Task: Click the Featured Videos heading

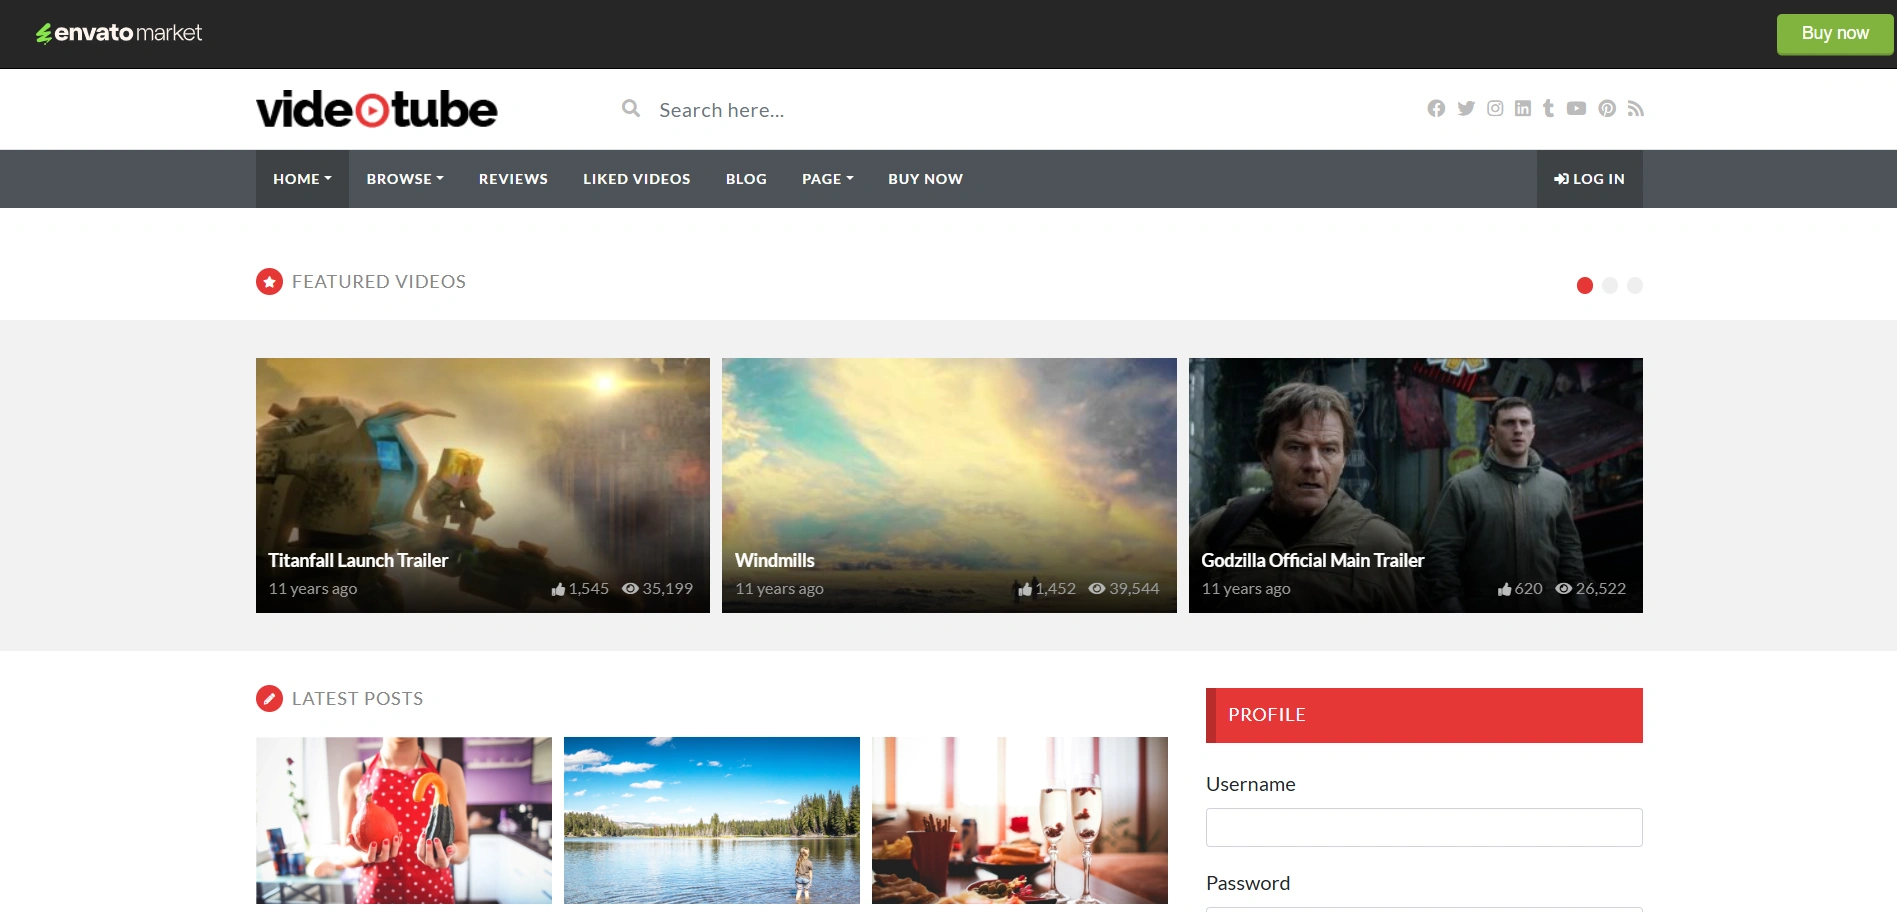Action: coord(379,282)
